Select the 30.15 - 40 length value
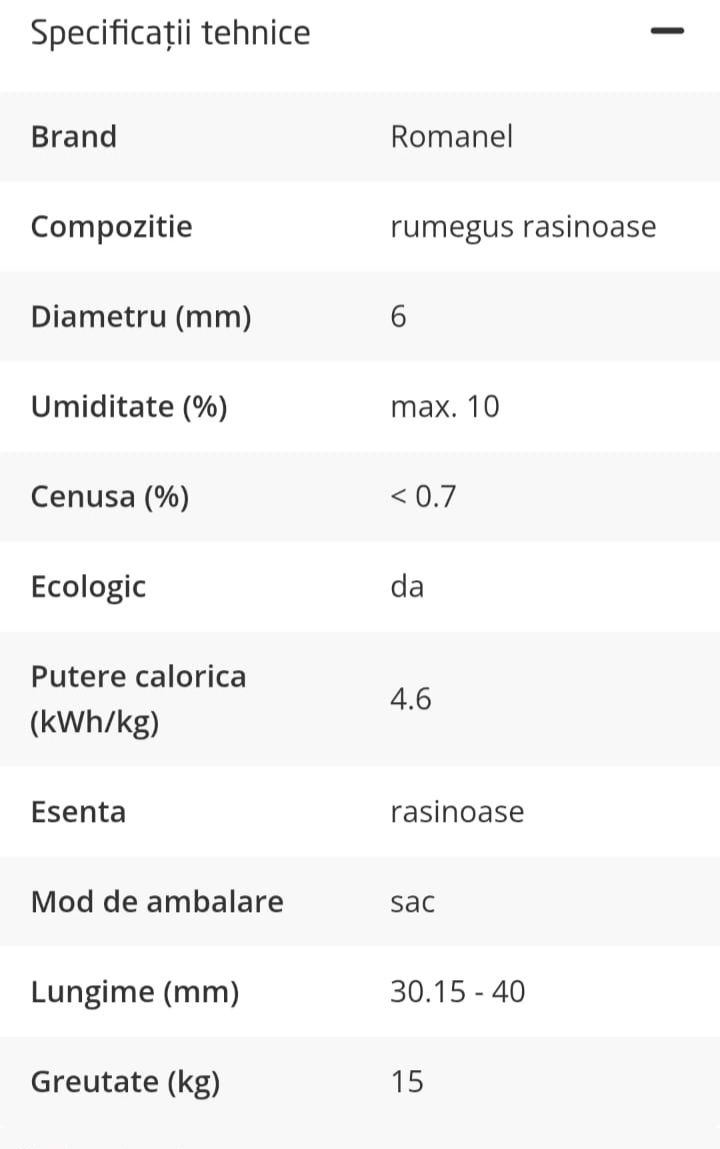 tap(458, 992)
